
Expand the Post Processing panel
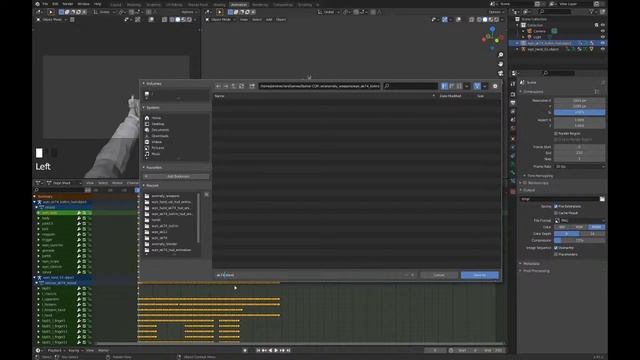coord(536,271)
